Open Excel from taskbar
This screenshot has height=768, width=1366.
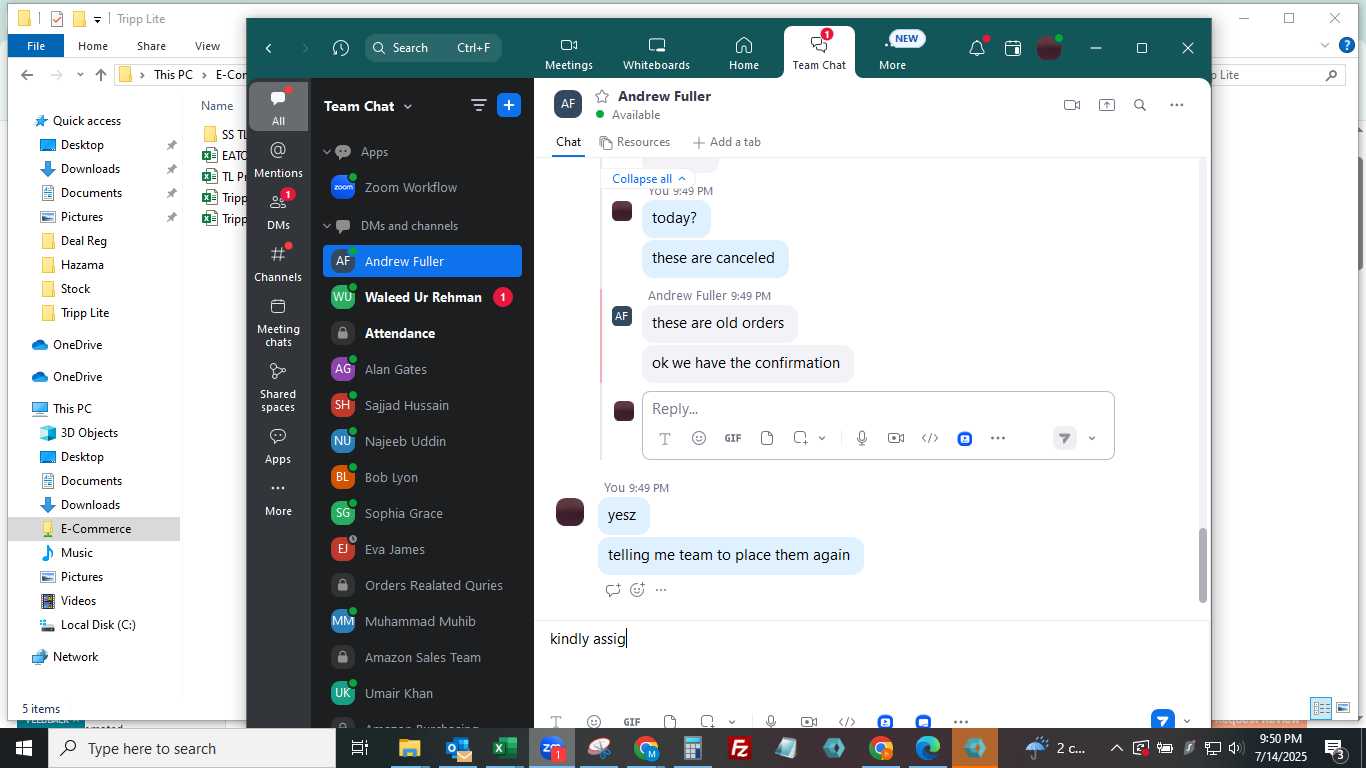pos(505,748)
